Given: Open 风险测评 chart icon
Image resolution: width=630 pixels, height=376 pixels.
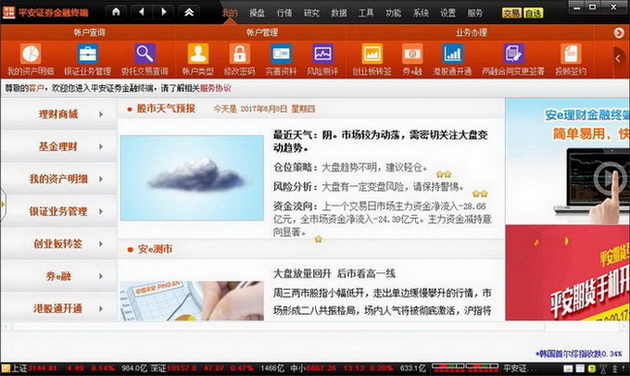Looking at the screenshot, I should coord(323,54).
